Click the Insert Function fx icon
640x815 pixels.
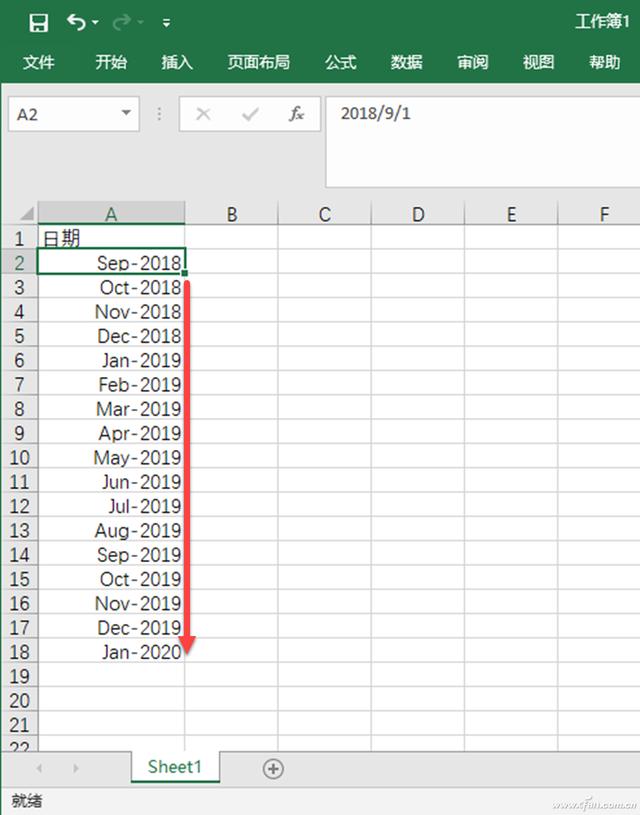pyautogui.click(x=296, y=113)
